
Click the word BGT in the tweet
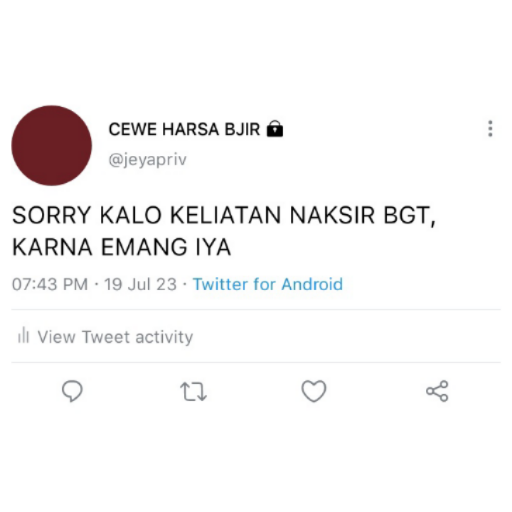407,215
